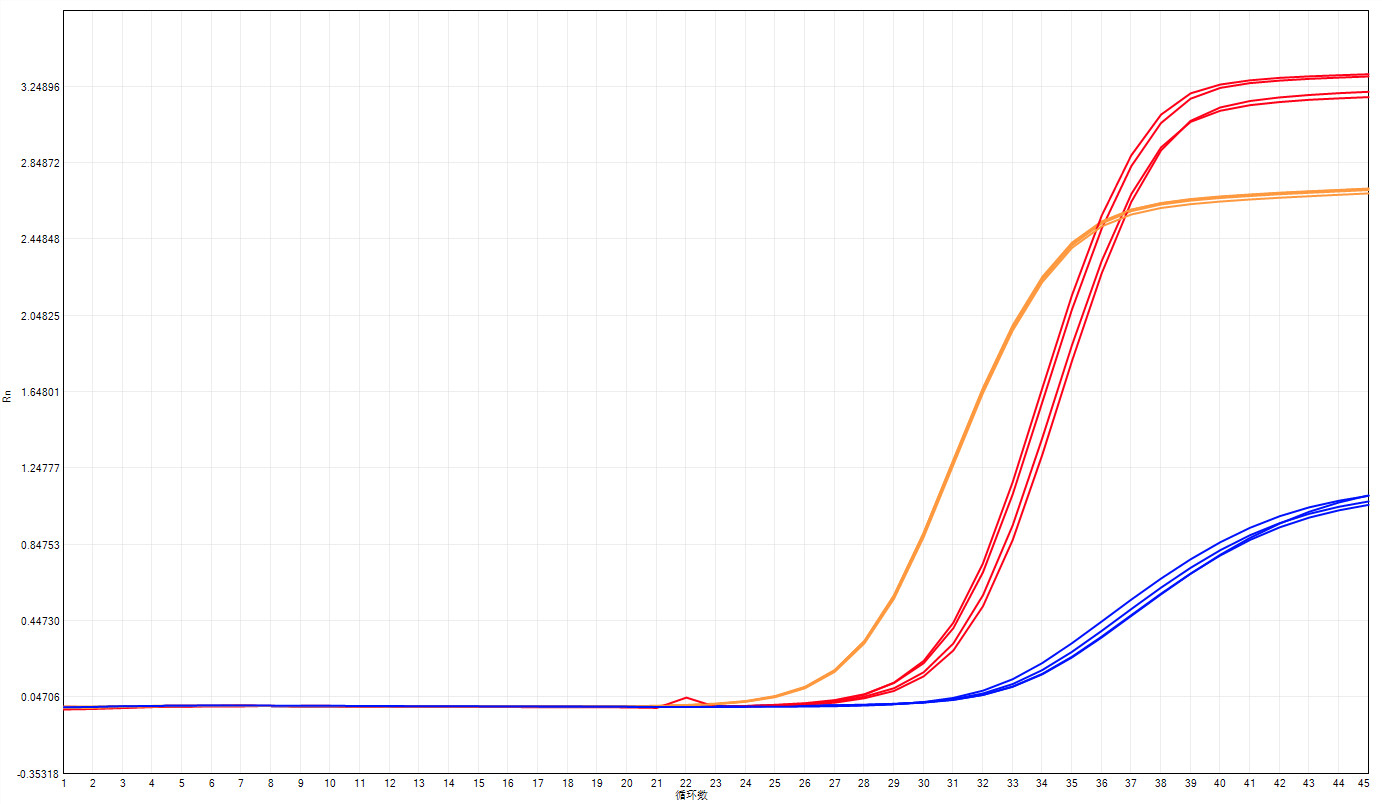The image size is (1382, 804).
Task: Click y-axis value 0.84753
Action: [40, 545]
